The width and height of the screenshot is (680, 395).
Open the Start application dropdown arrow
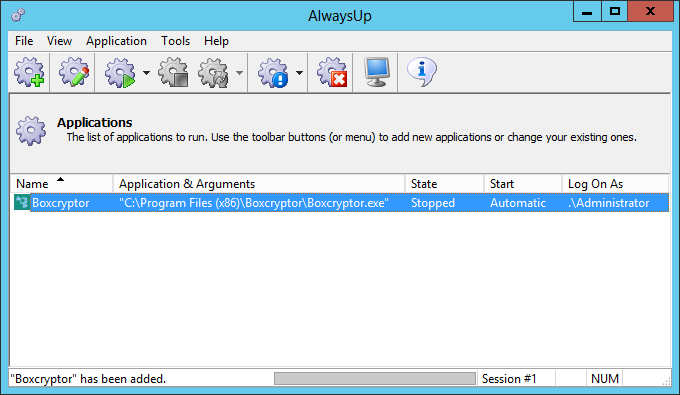147,72
